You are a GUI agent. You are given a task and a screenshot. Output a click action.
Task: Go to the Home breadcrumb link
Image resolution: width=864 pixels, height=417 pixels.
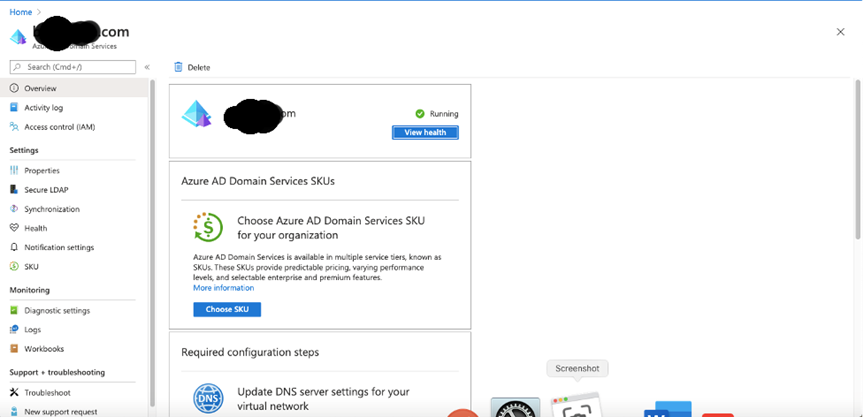[x=20, y=12]
